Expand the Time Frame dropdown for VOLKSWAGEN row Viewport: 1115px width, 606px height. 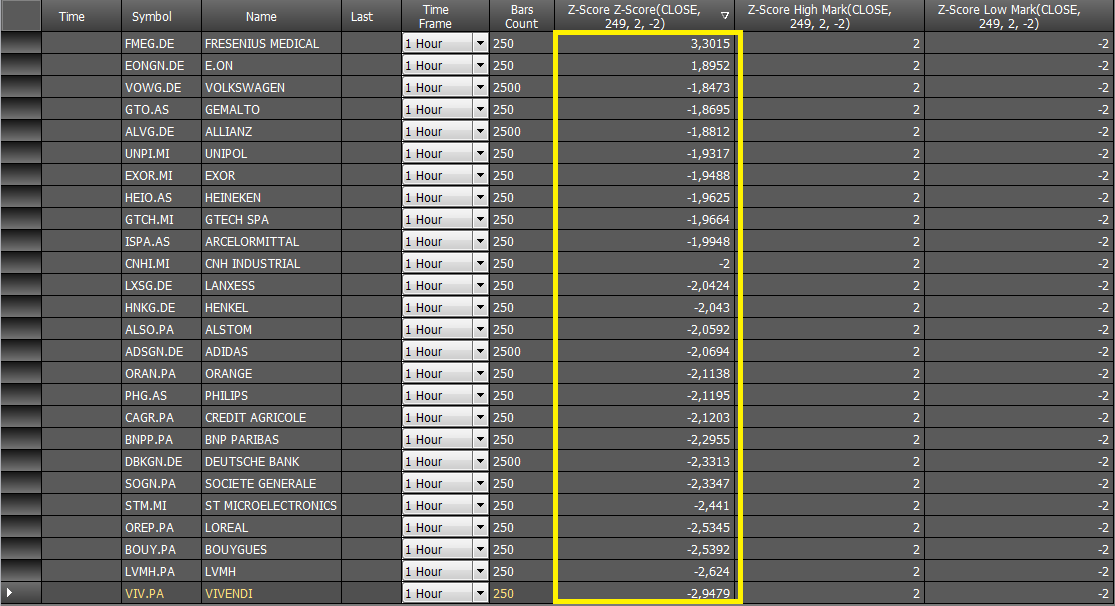pyautogui.click(x=480, y=87)
